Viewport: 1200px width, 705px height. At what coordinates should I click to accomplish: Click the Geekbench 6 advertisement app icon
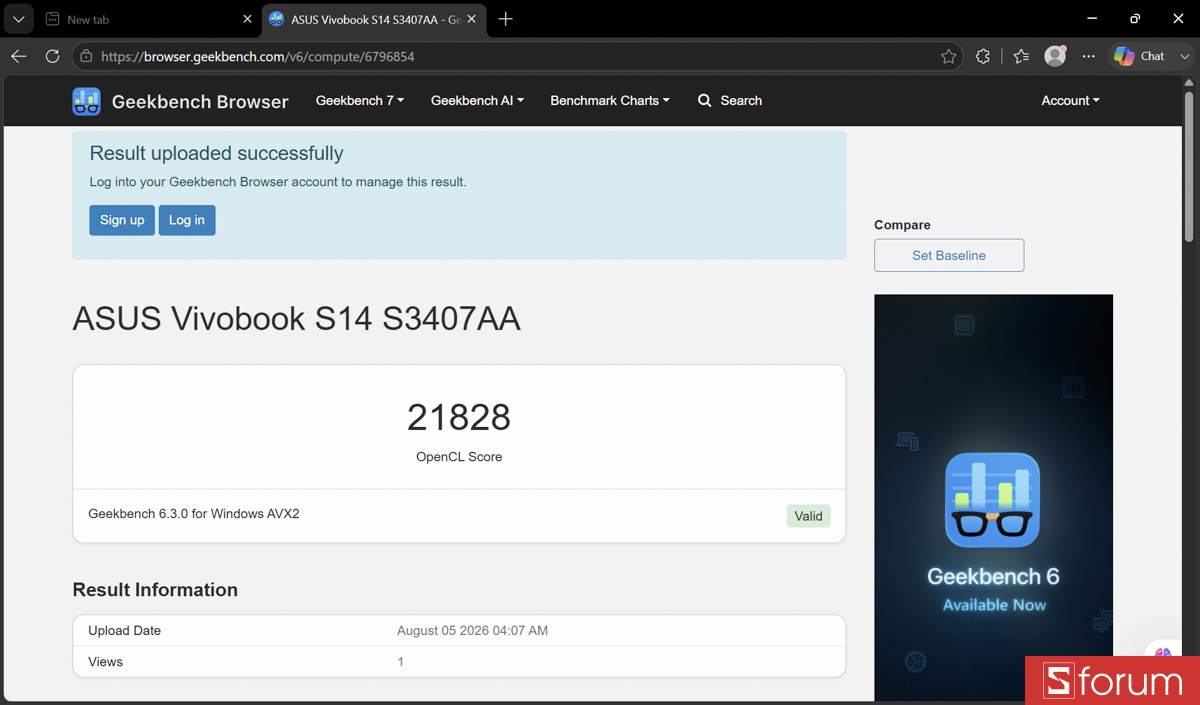[x=993, y=500]
